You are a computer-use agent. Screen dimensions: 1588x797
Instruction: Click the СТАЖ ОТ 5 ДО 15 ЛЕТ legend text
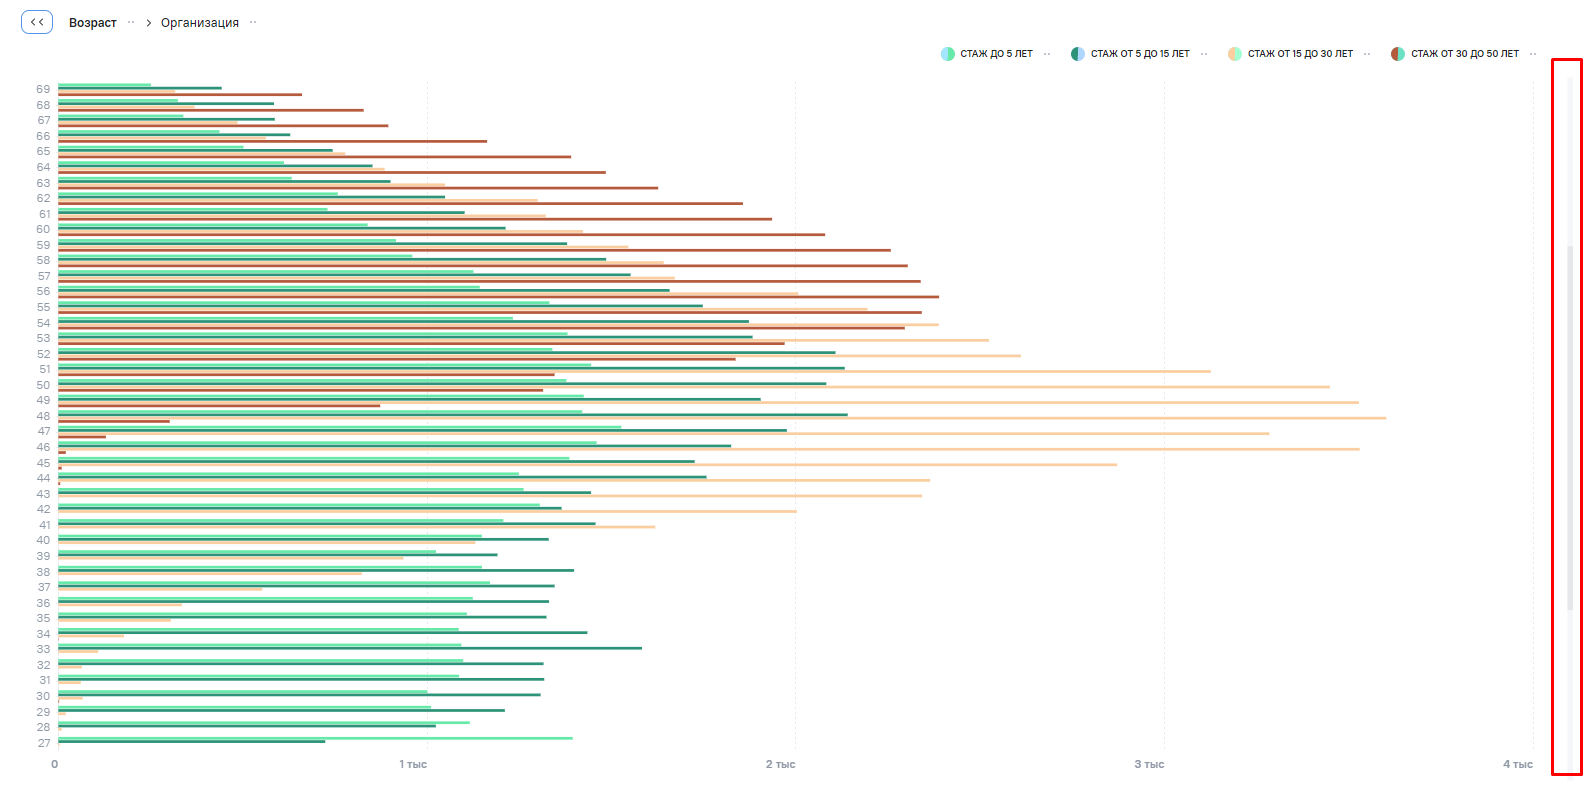[x=1140, y=54]
